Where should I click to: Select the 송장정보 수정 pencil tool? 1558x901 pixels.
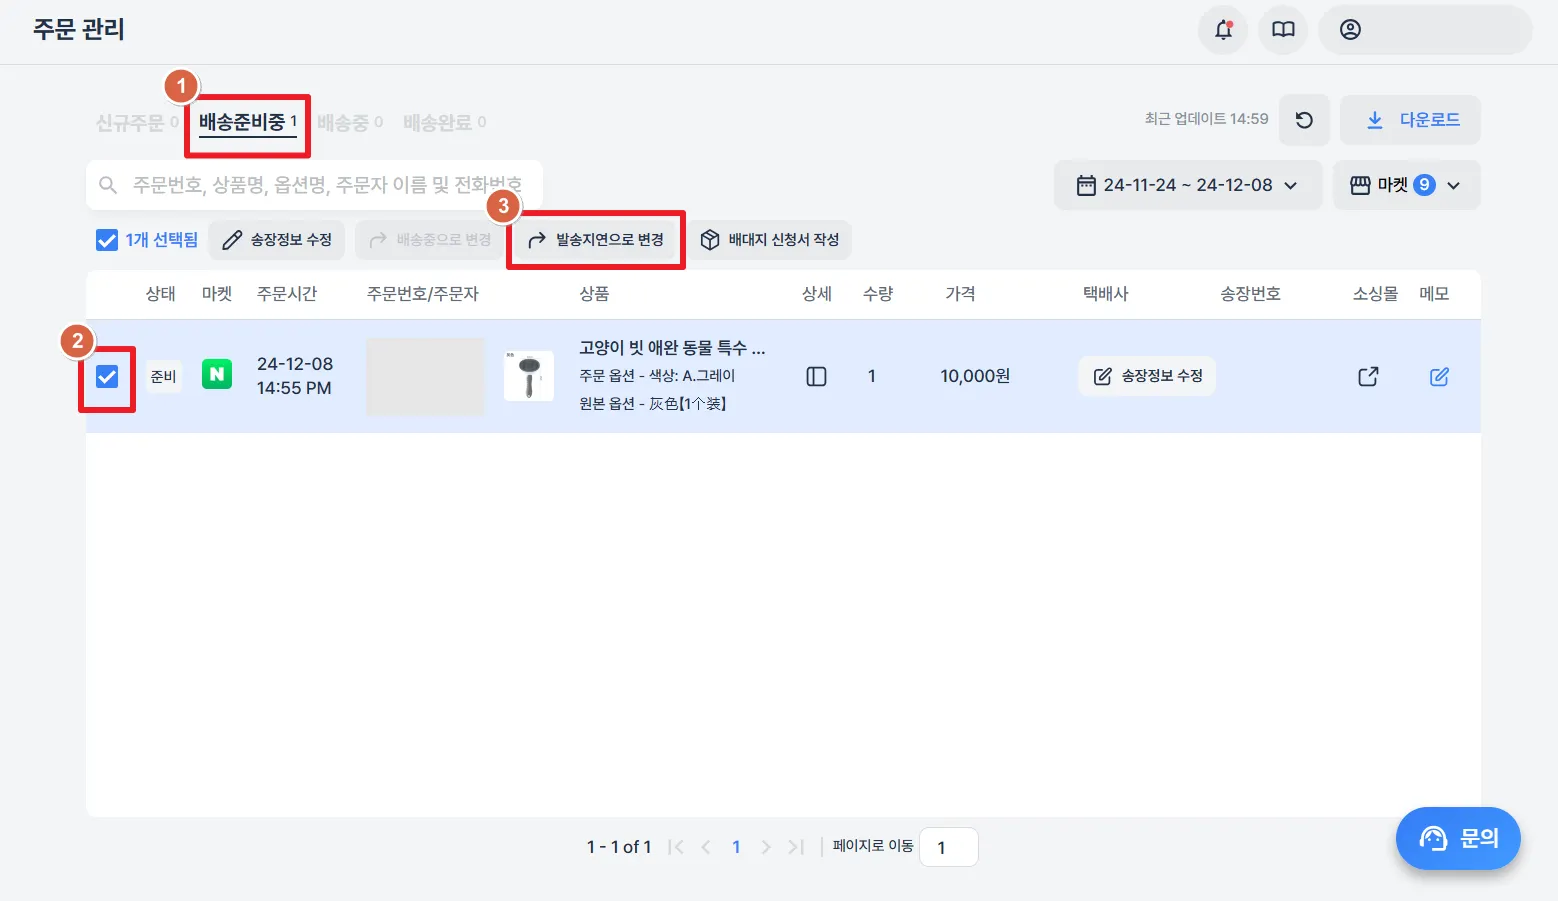276,239
